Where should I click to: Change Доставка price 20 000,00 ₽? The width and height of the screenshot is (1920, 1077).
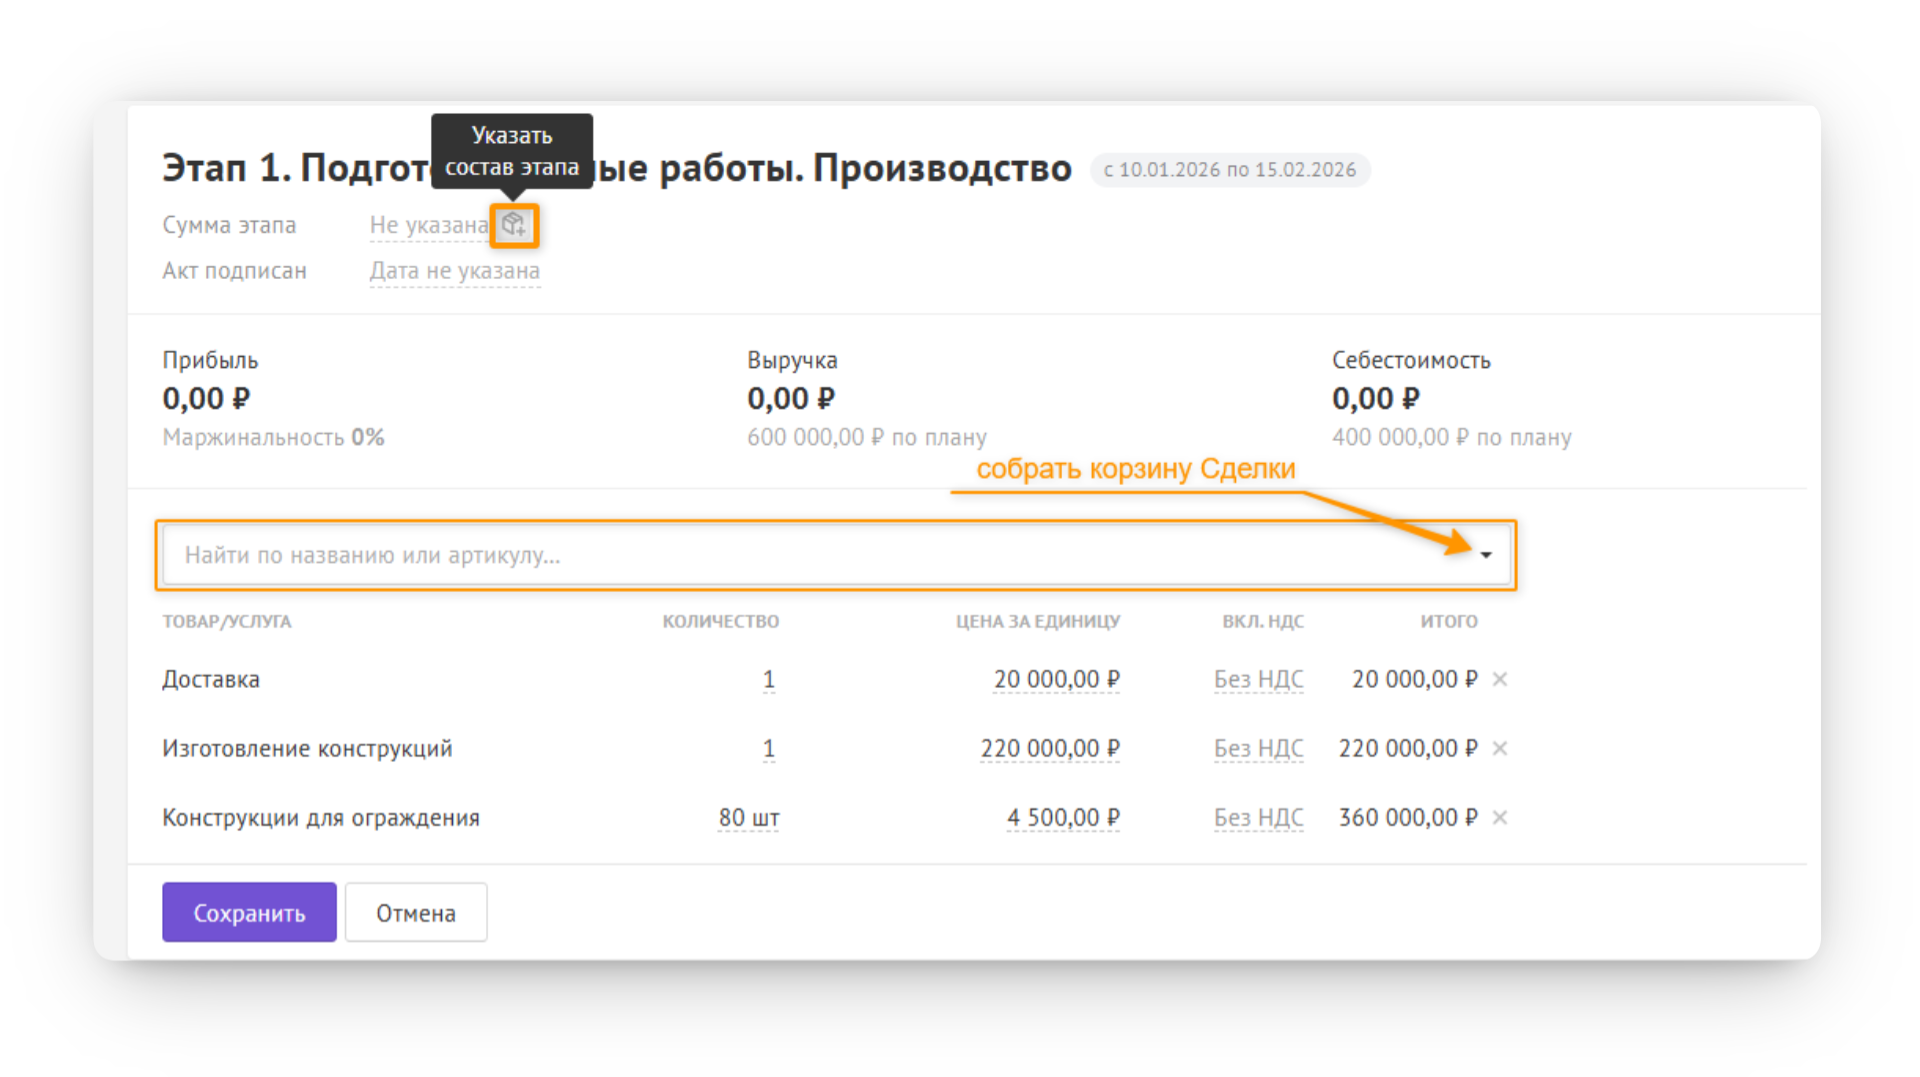[x=1057, y=680]
